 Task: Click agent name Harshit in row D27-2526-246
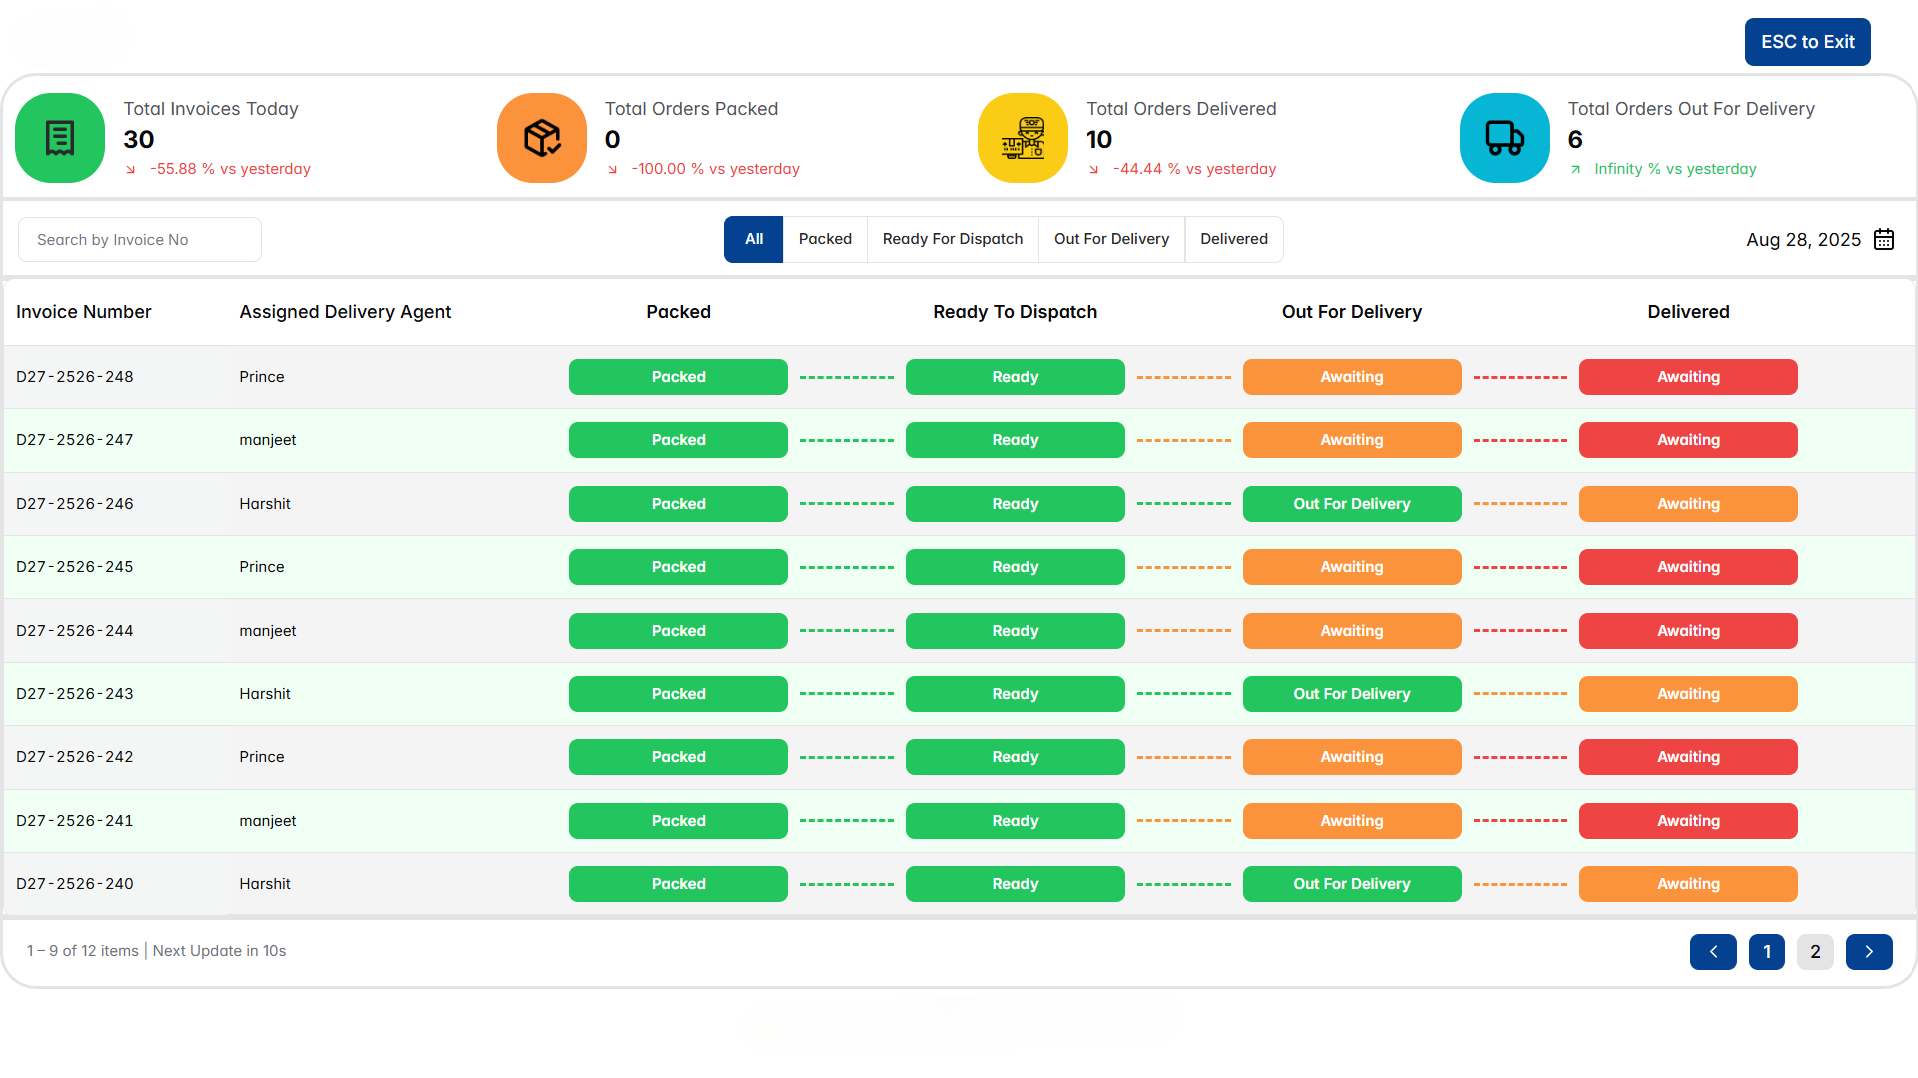pos(265,504)
